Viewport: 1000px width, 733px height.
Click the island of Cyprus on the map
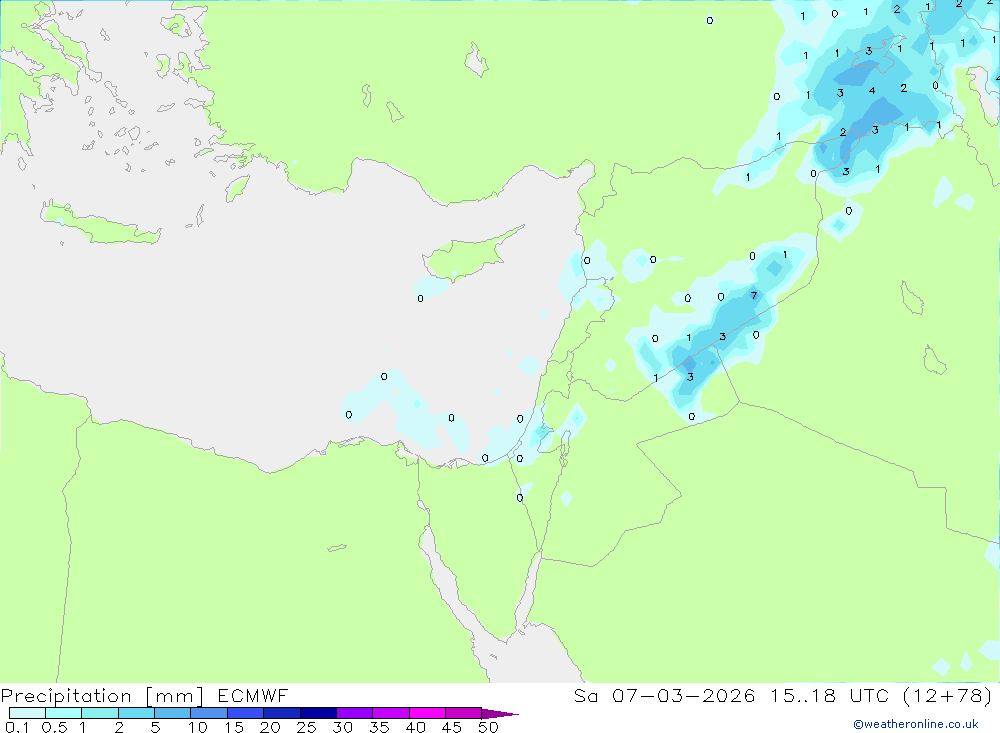click(469, 256)
